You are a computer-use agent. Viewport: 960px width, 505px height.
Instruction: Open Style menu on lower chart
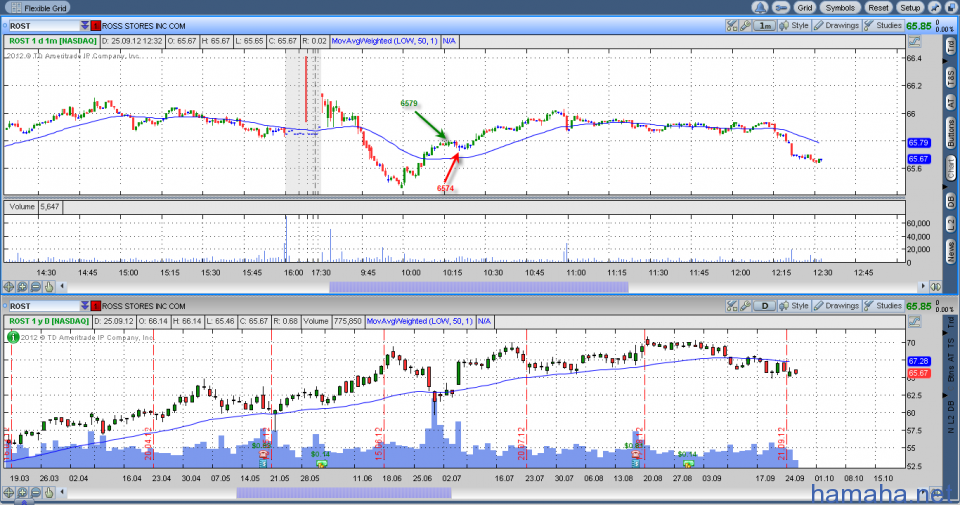(795, 306)
